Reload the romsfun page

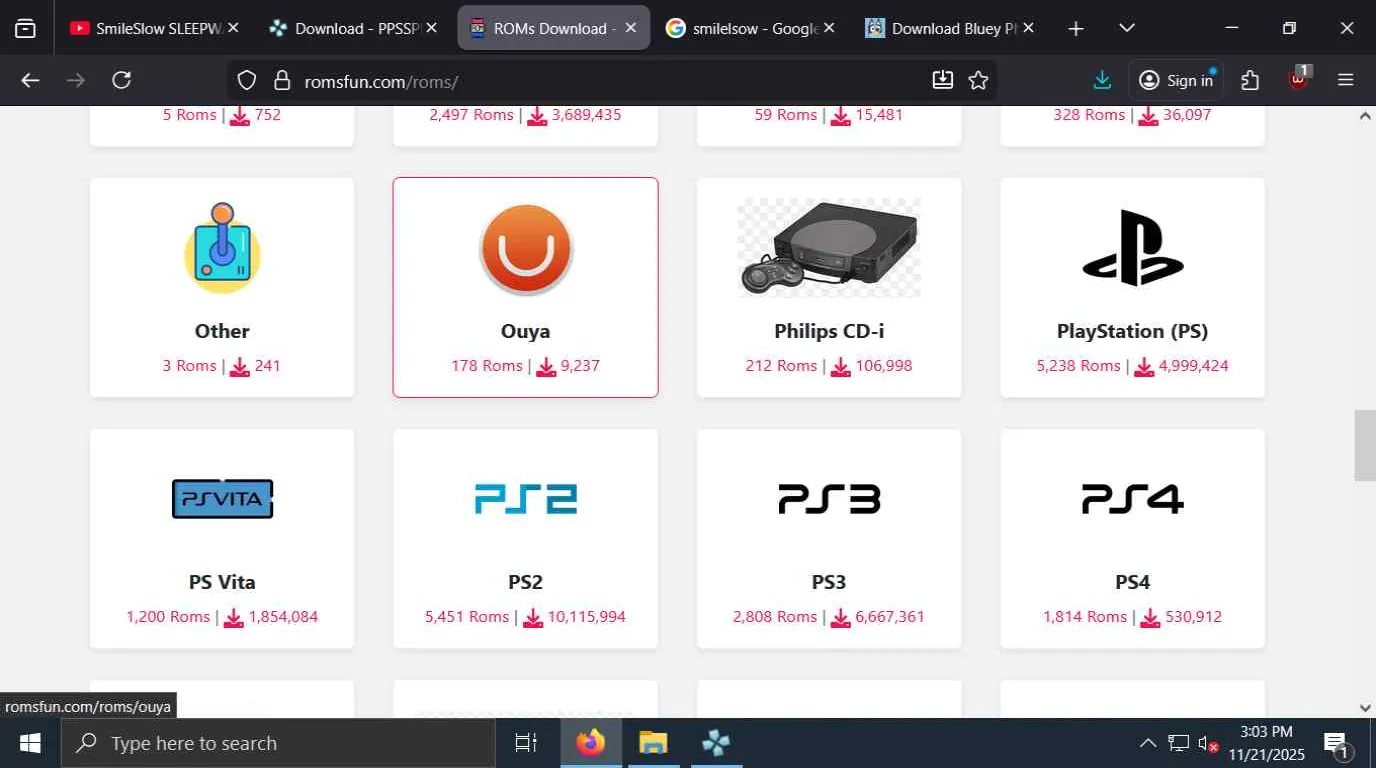click(x=121, y=80)
